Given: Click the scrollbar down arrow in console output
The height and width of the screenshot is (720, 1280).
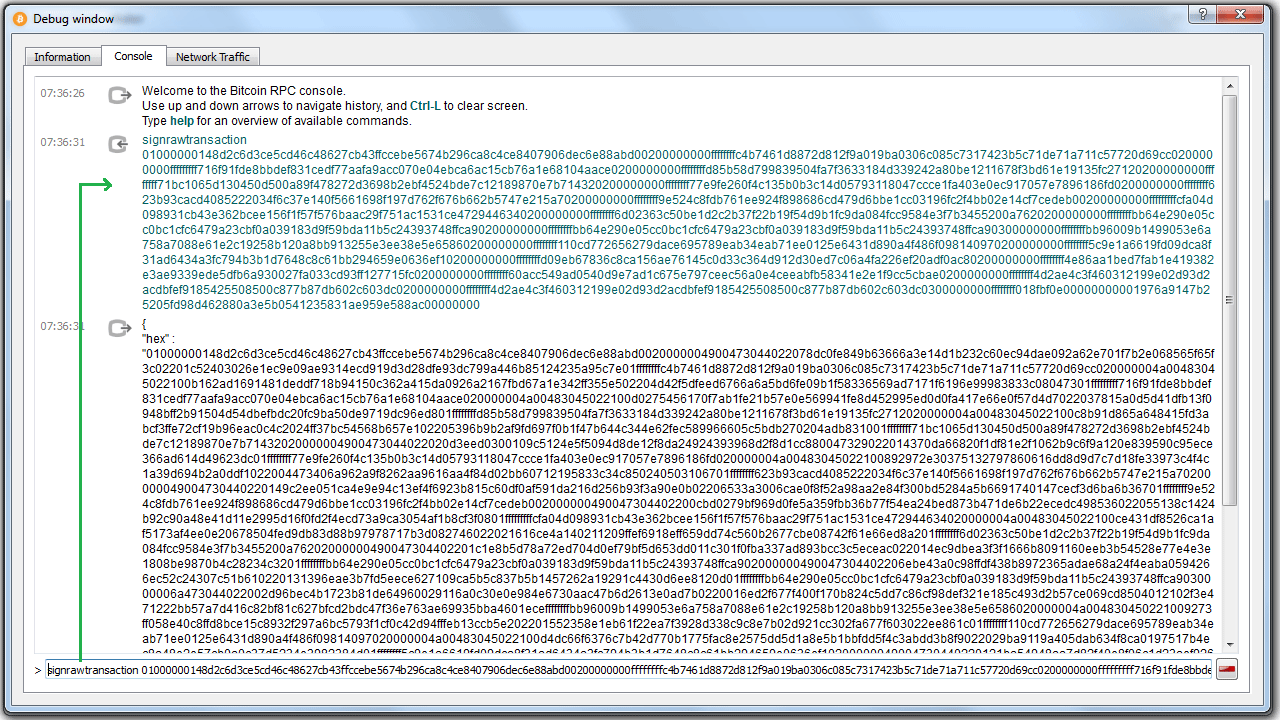Looking at the screenshot, I should (x=1230, y=647).
